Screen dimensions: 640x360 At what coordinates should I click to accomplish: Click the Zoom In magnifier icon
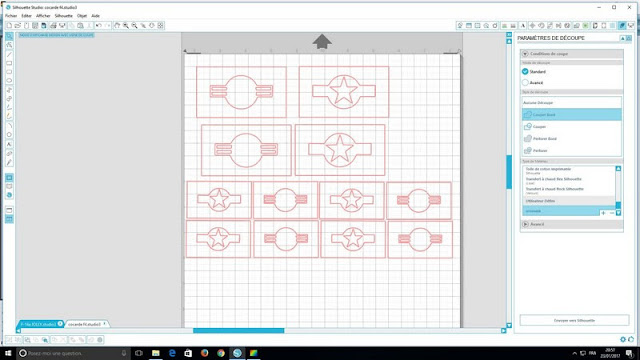pos(126,25)
